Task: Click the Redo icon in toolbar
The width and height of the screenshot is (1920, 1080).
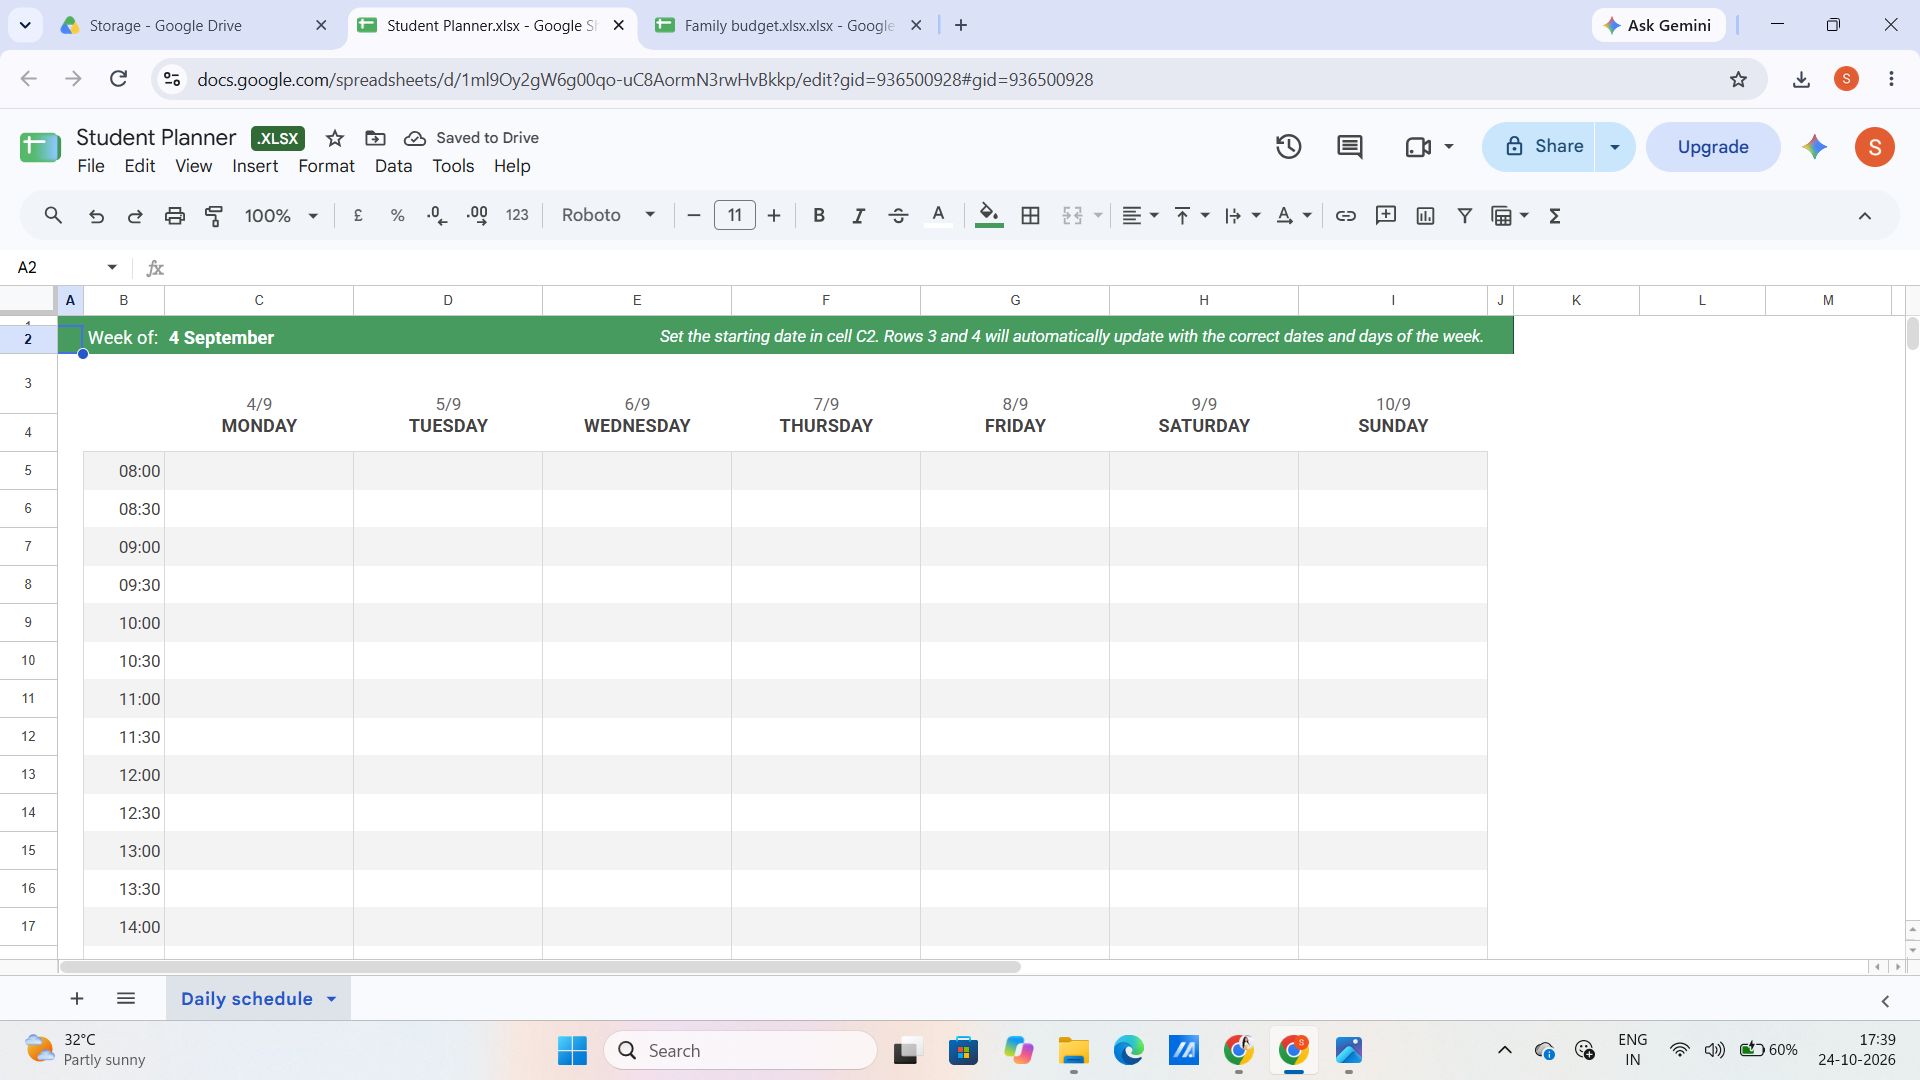Action: (135, 216)
